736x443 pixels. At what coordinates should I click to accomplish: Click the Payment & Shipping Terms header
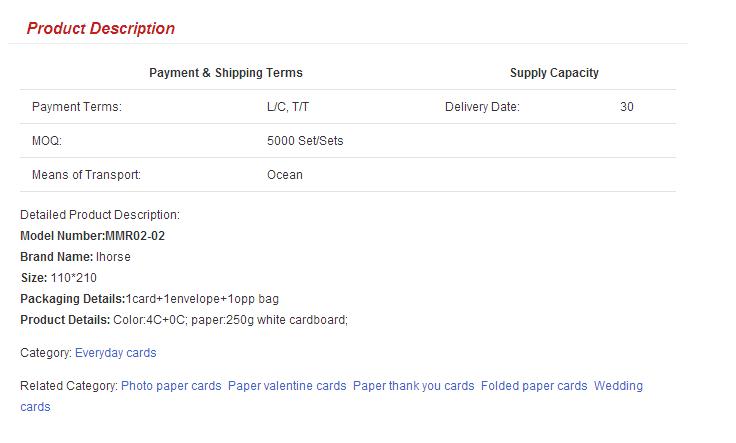pos(226,73)
